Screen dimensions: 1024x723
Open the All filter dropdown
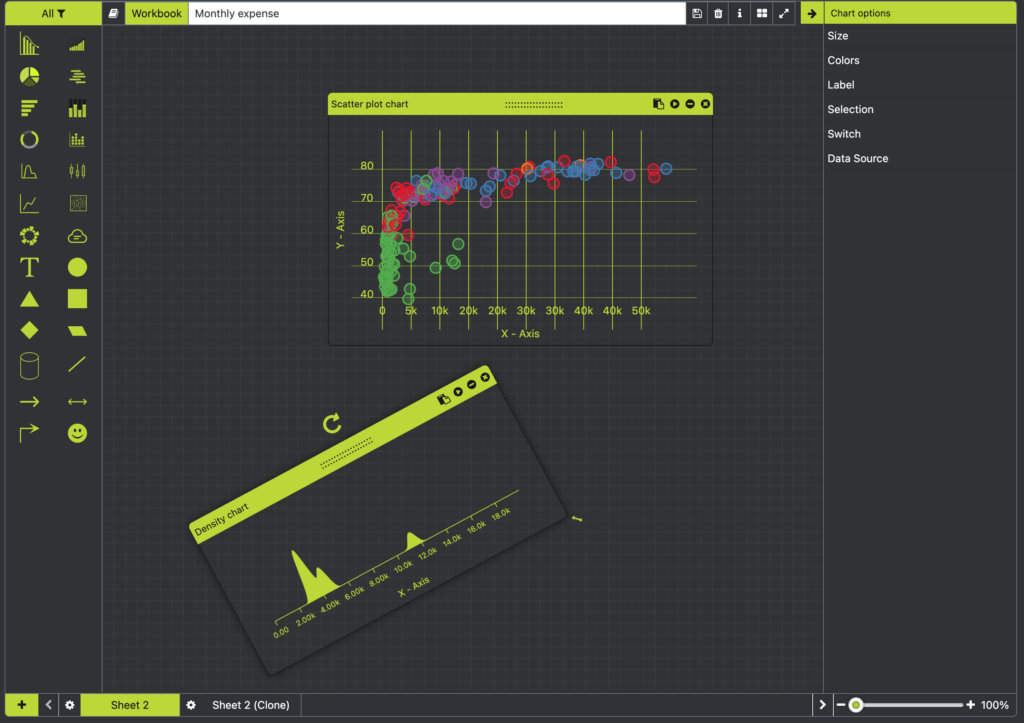click(53, 13)
